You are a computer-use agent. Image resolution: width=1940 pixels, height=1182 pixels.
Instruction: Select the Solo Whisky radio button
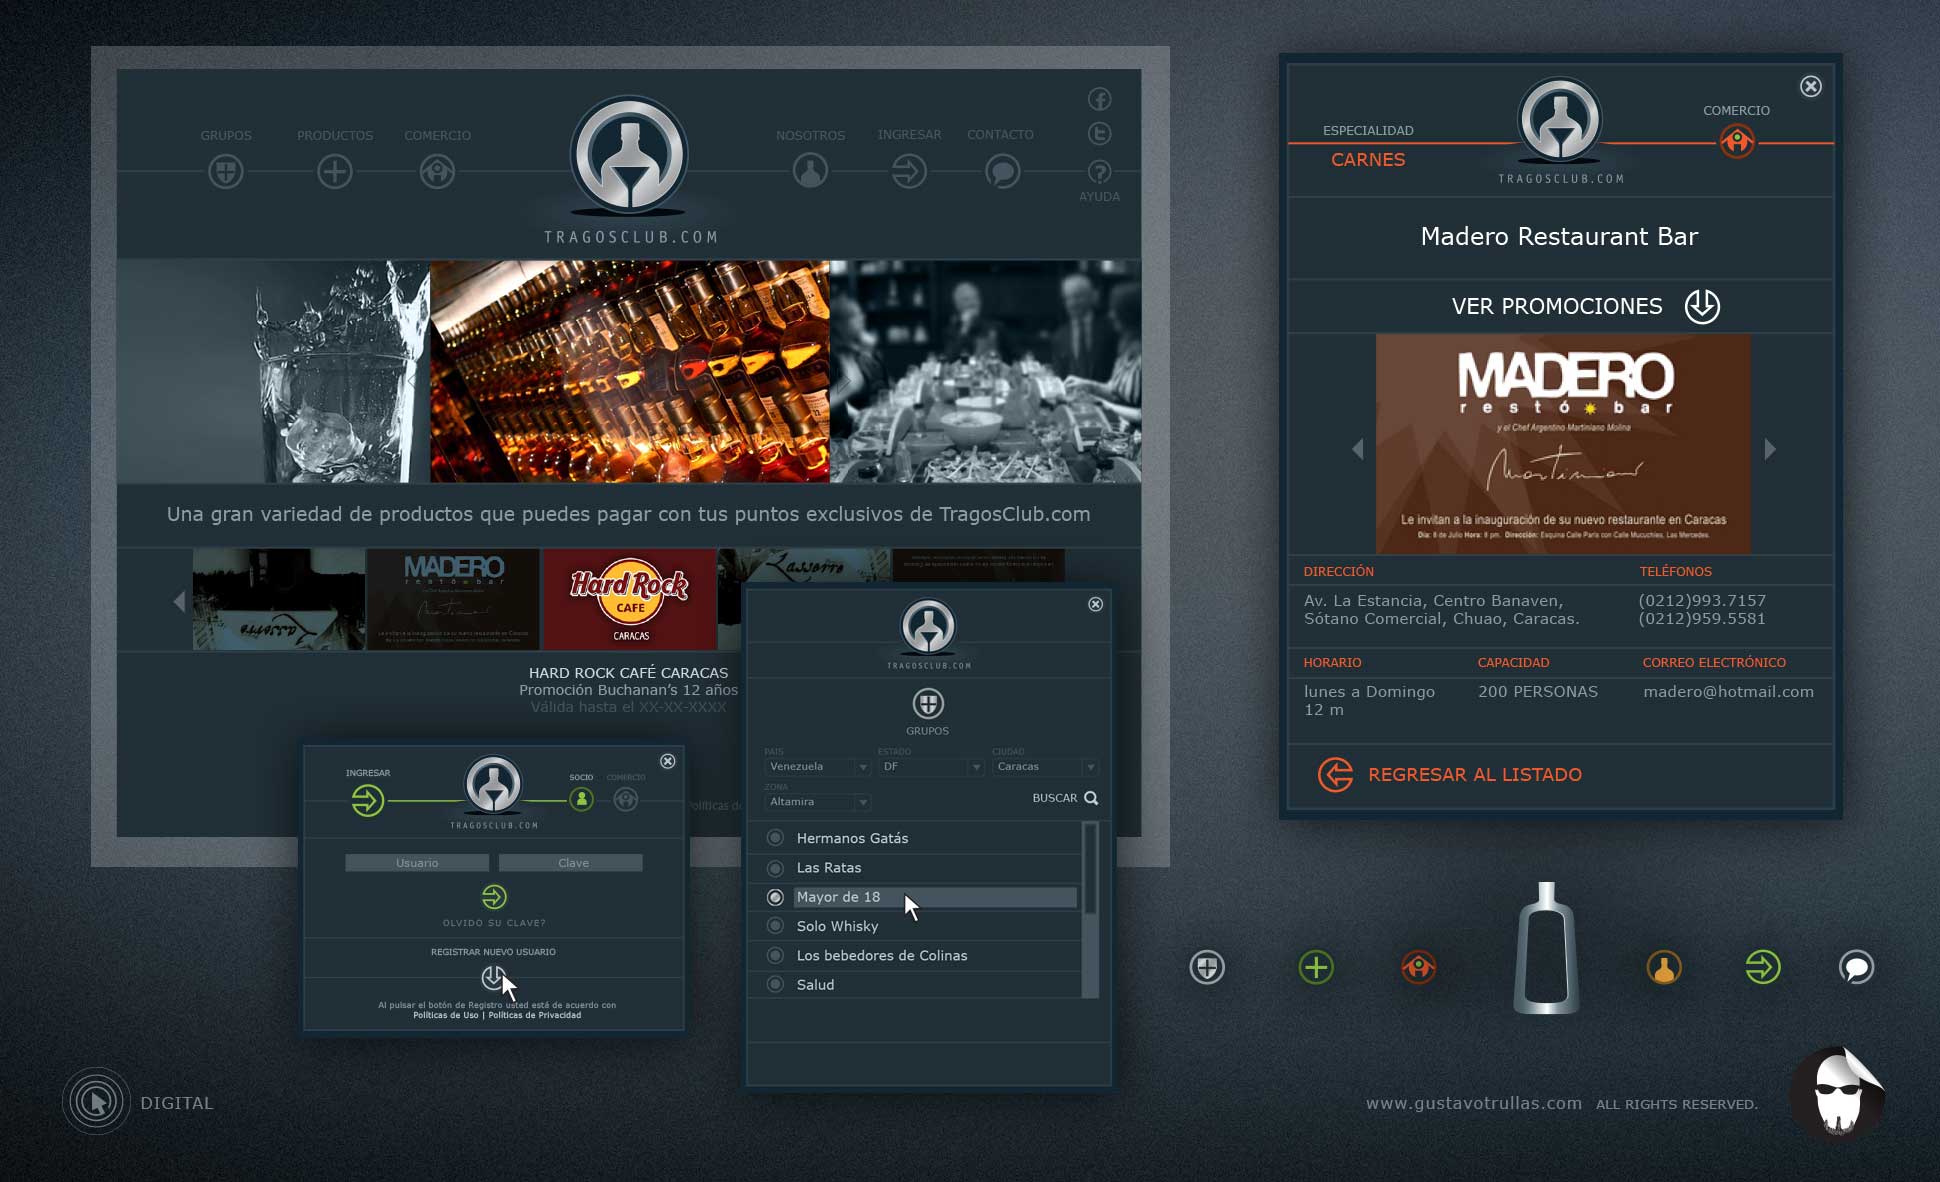[x=775, y=926]
